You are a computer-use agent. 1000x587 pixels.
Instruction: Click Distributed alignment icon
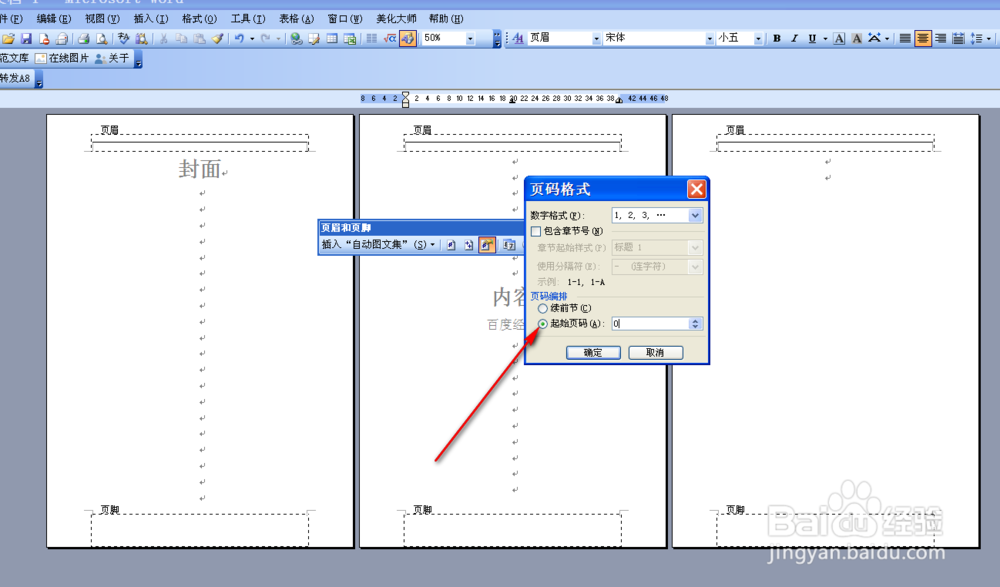click(x=958, y=39)
